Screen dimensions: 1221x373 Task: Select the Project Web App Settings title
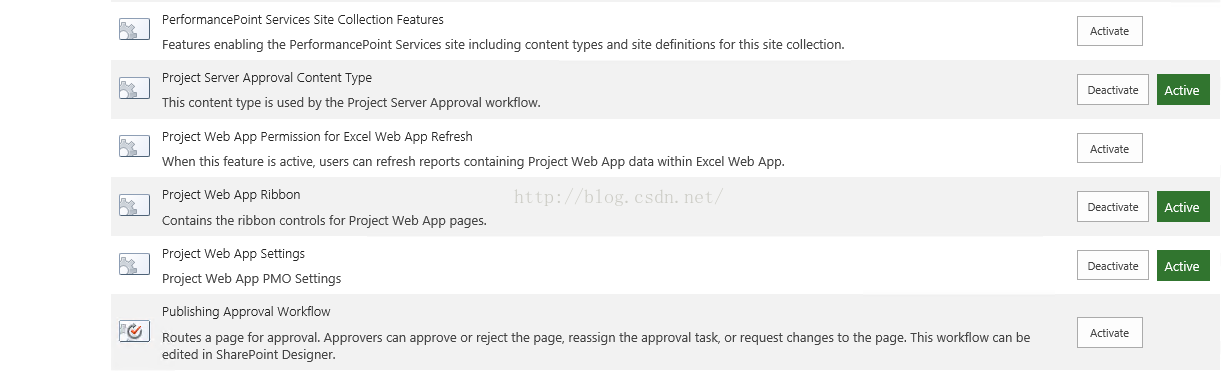pos(233,253)
